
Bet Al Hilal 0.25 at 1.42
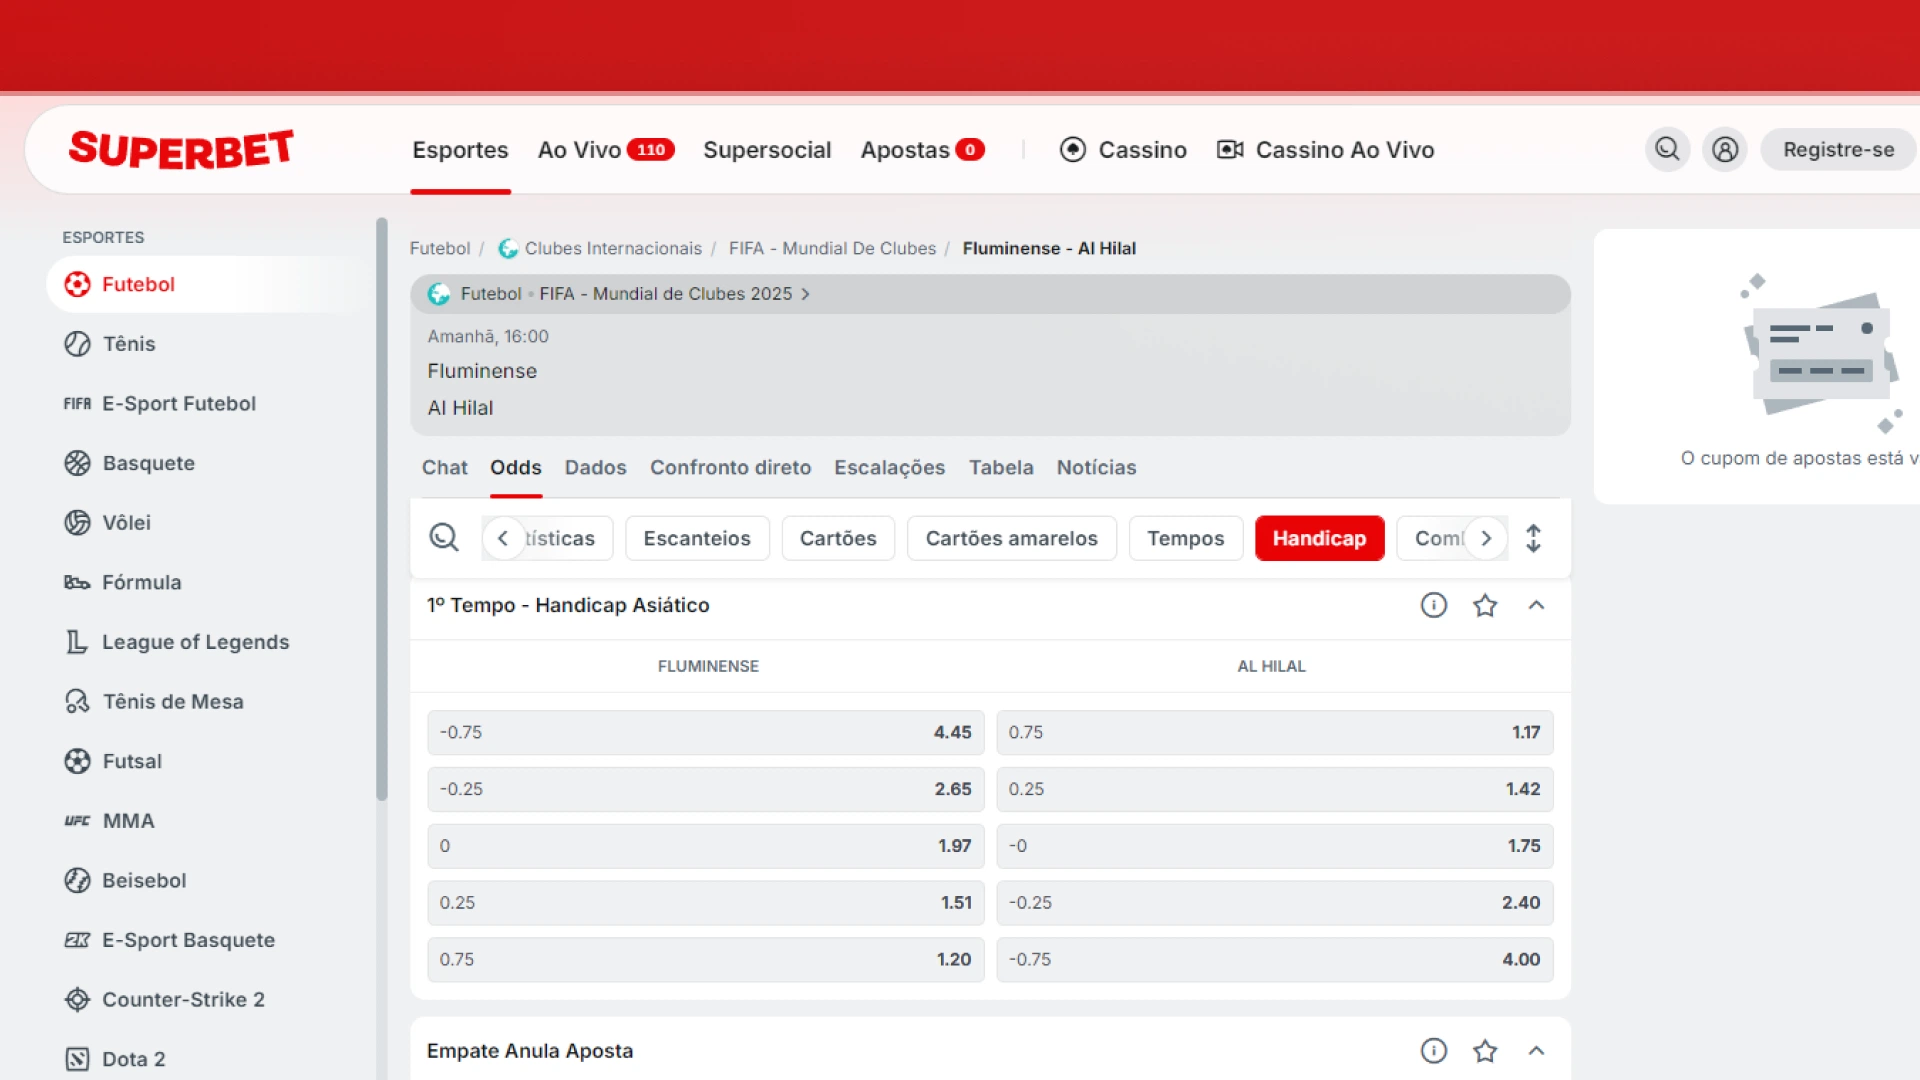click(x=1274, y=789)
